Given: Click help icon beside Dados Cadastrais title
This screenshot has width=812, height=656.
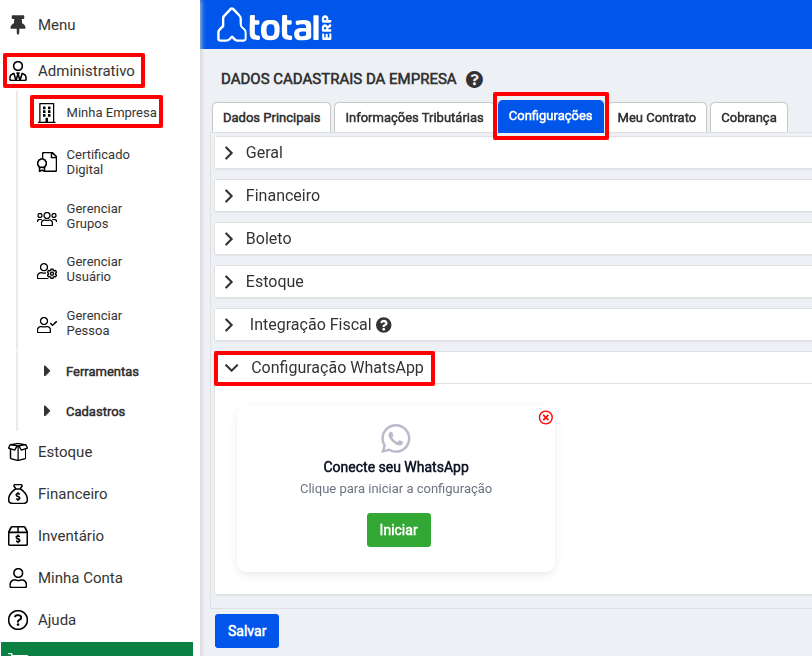Looking at the screenshot, I should click(474, 79).
